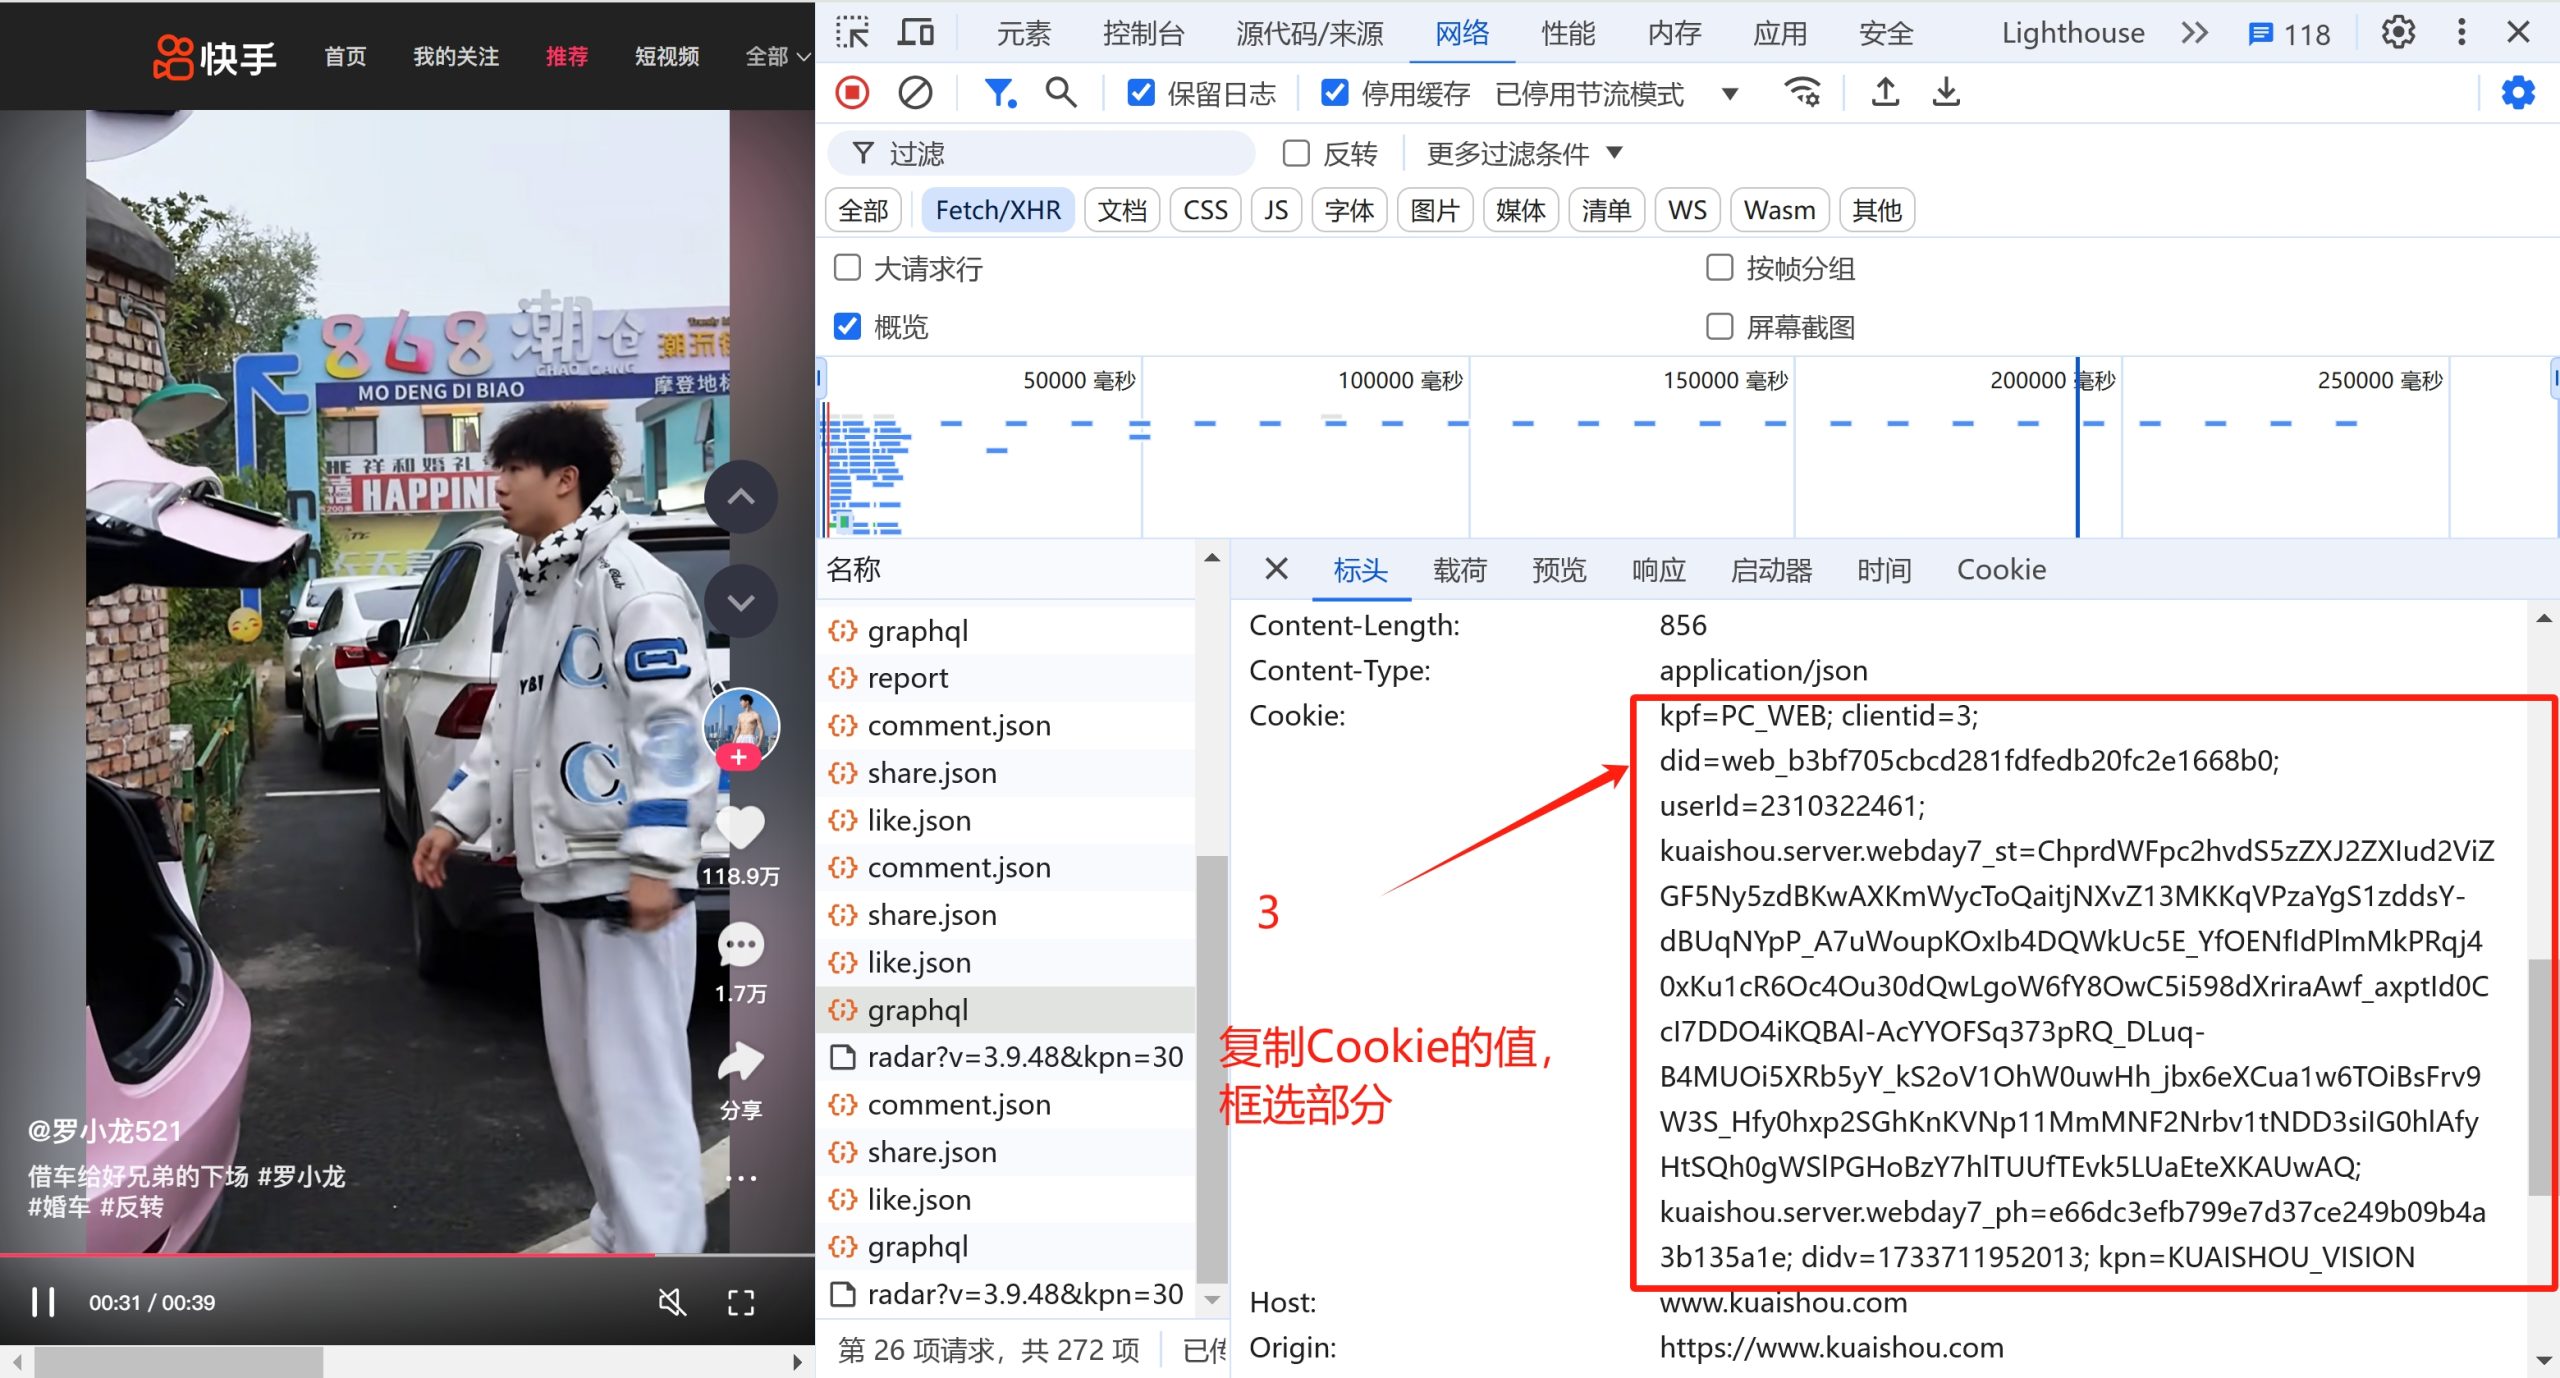Screen dimensions: 2560x1378
Task: Select the JS filter chip
Action: tap(1275, 210)
